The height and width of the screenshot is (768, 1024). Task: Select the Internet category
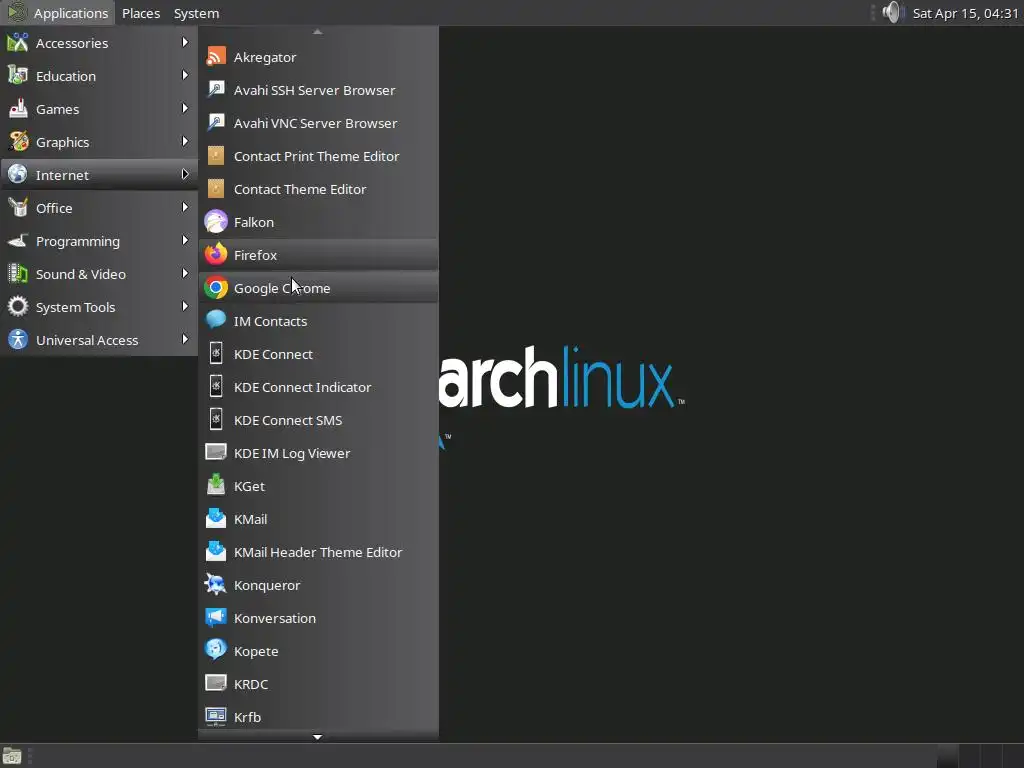click(99, 174)
